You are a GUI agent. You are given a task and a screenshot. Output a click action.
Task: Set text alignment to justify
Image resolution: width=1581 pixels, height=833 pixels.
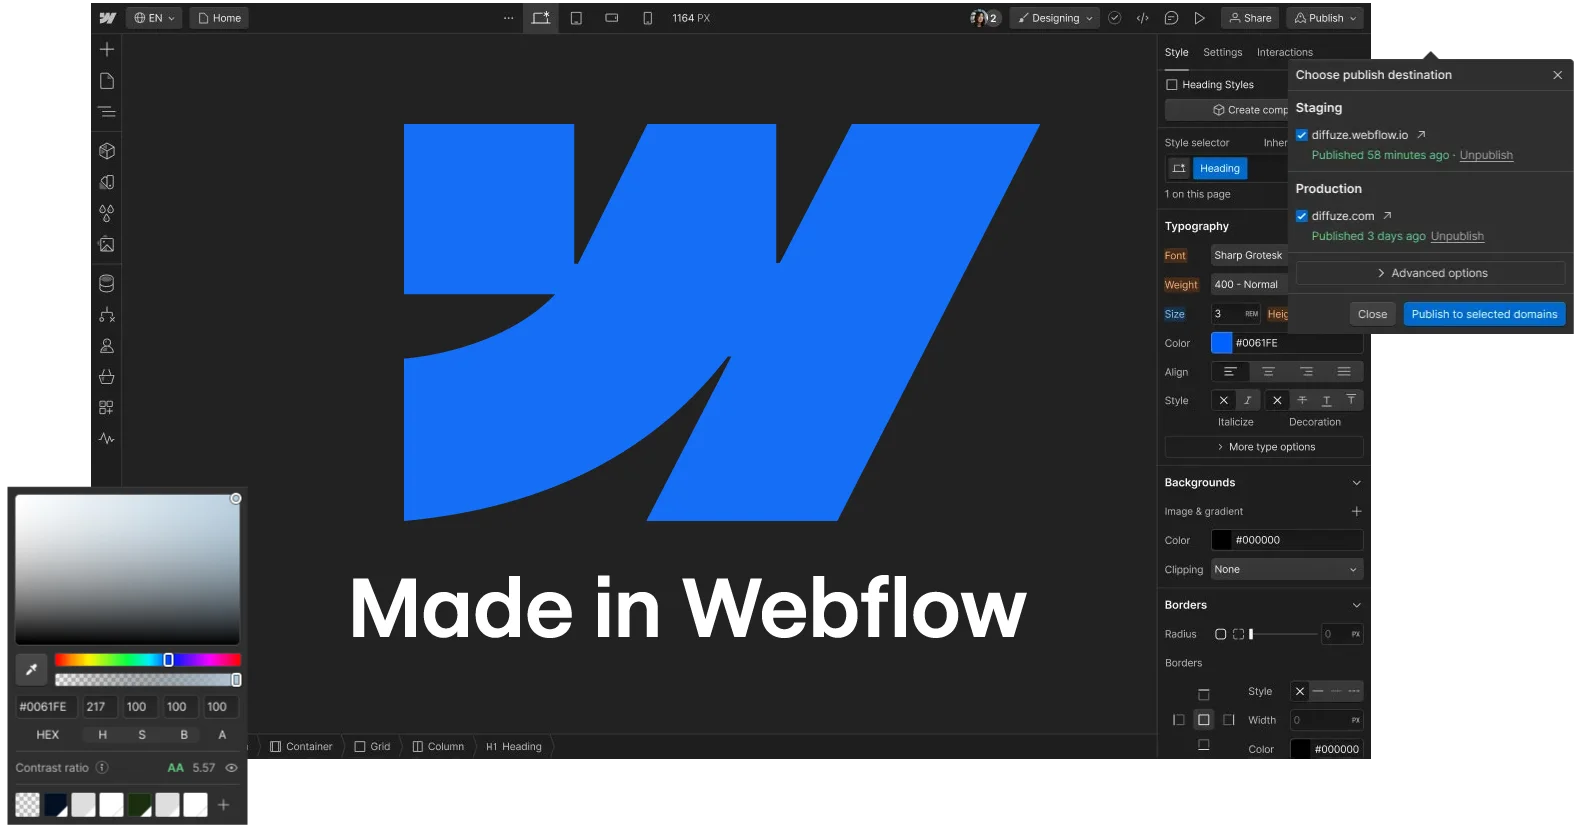1344,372
